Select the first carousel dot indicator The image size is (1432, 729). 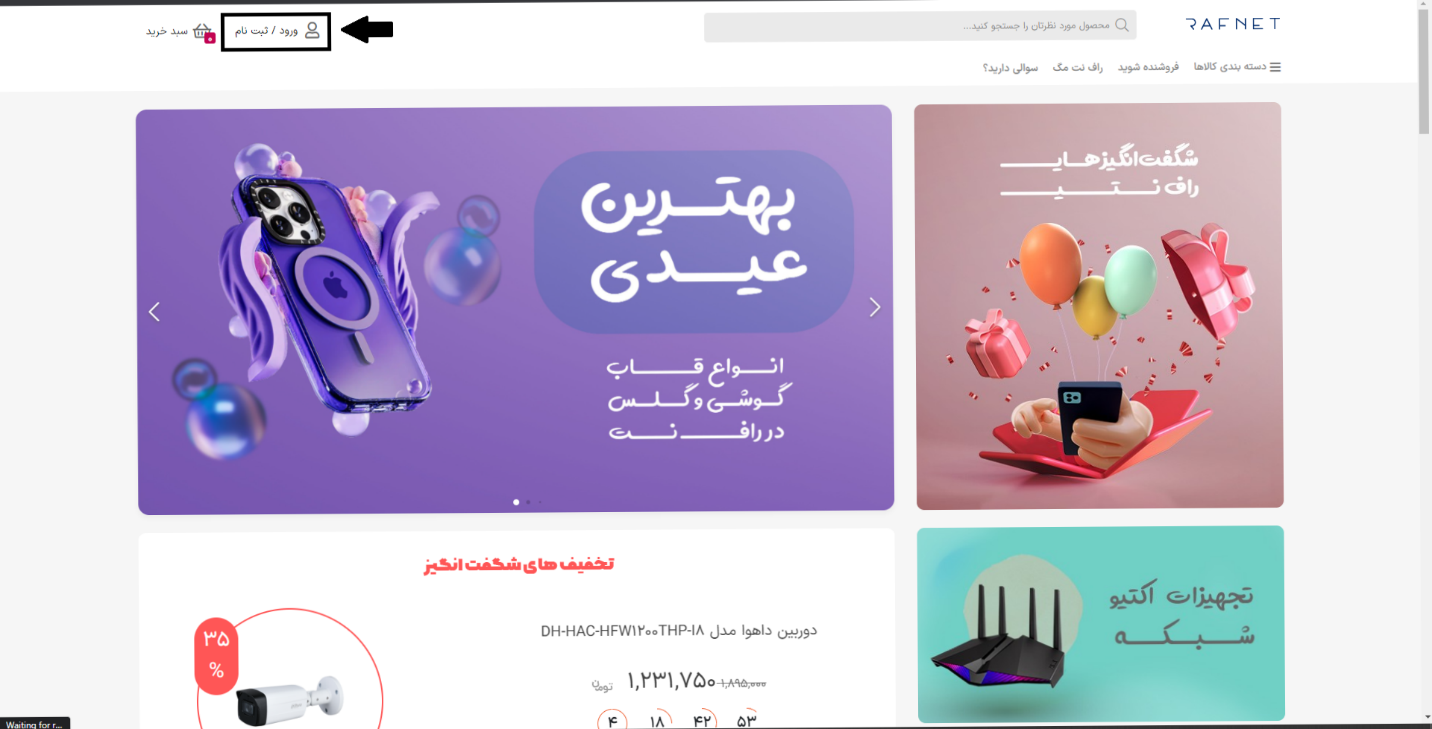[516, 502]
